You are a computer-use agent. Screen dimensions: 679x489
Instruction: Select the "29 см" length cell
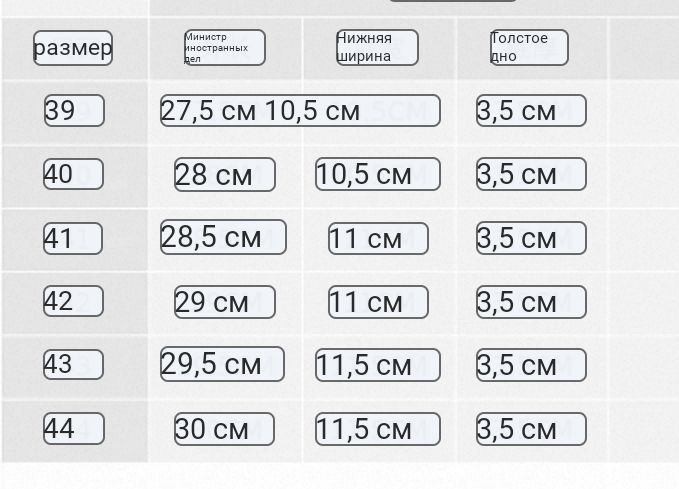tap(225, 301)
